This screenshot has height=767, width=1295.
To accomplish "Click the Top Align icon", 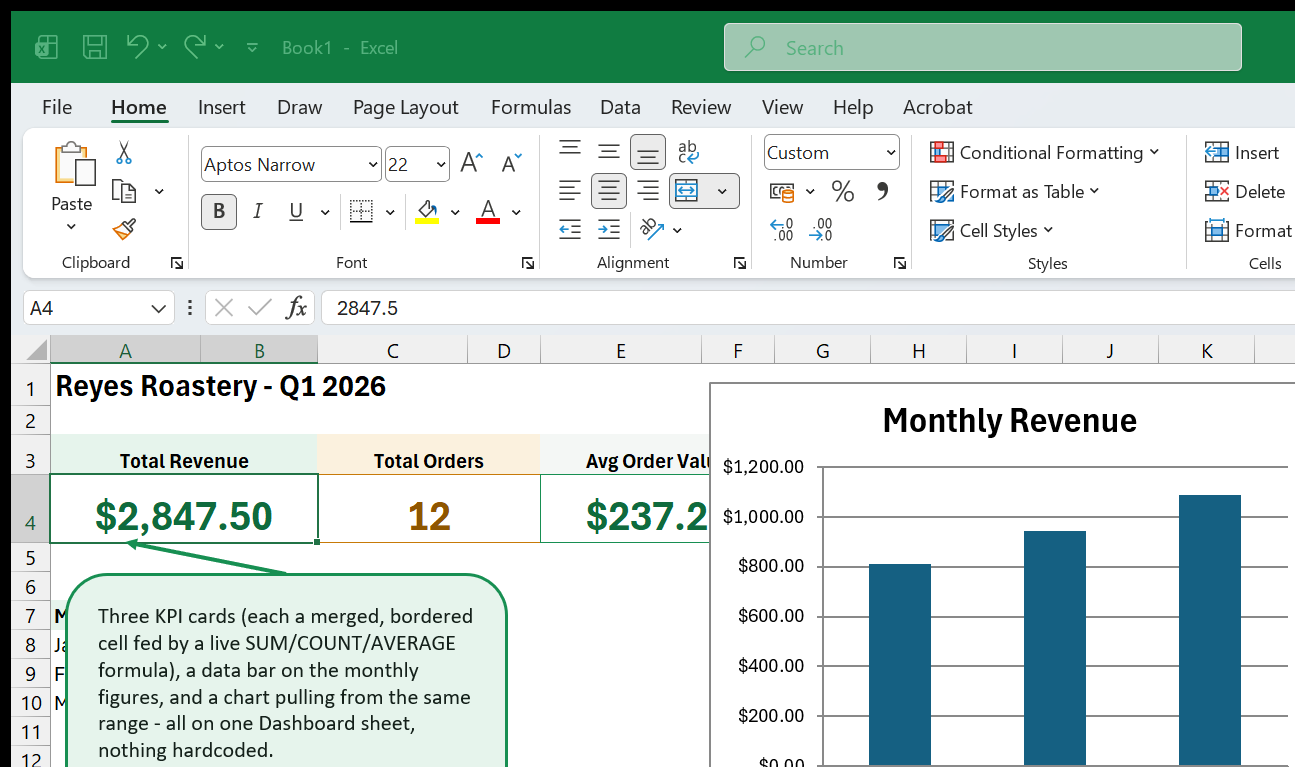I will pyautogui.click(x=570, y=151).
